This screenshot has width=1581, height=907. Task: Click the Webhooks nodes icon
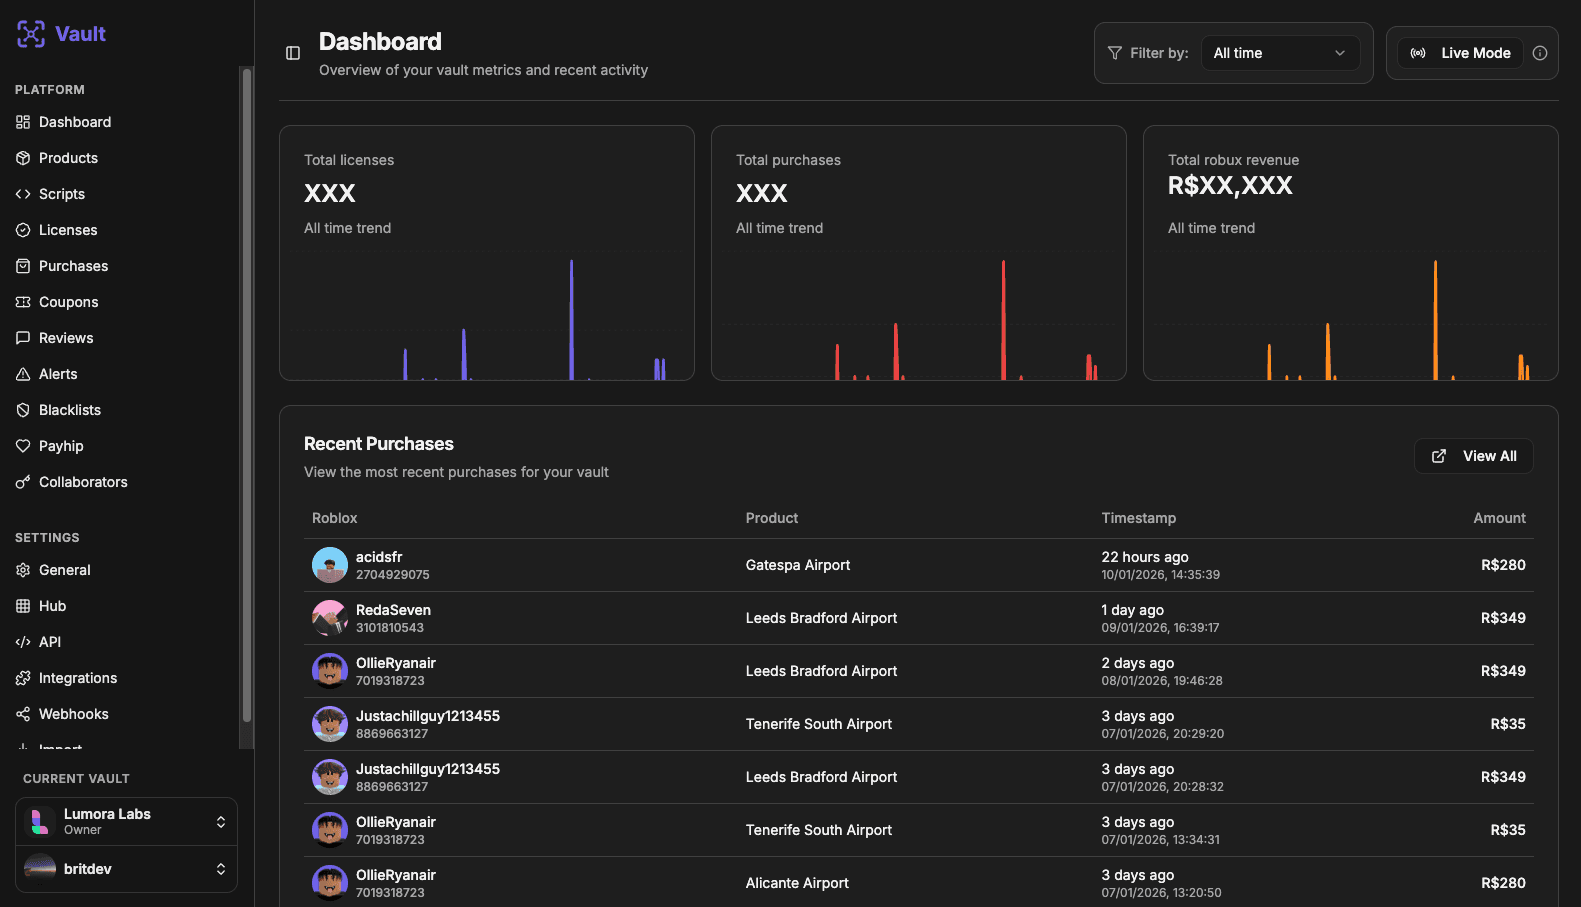23,714
